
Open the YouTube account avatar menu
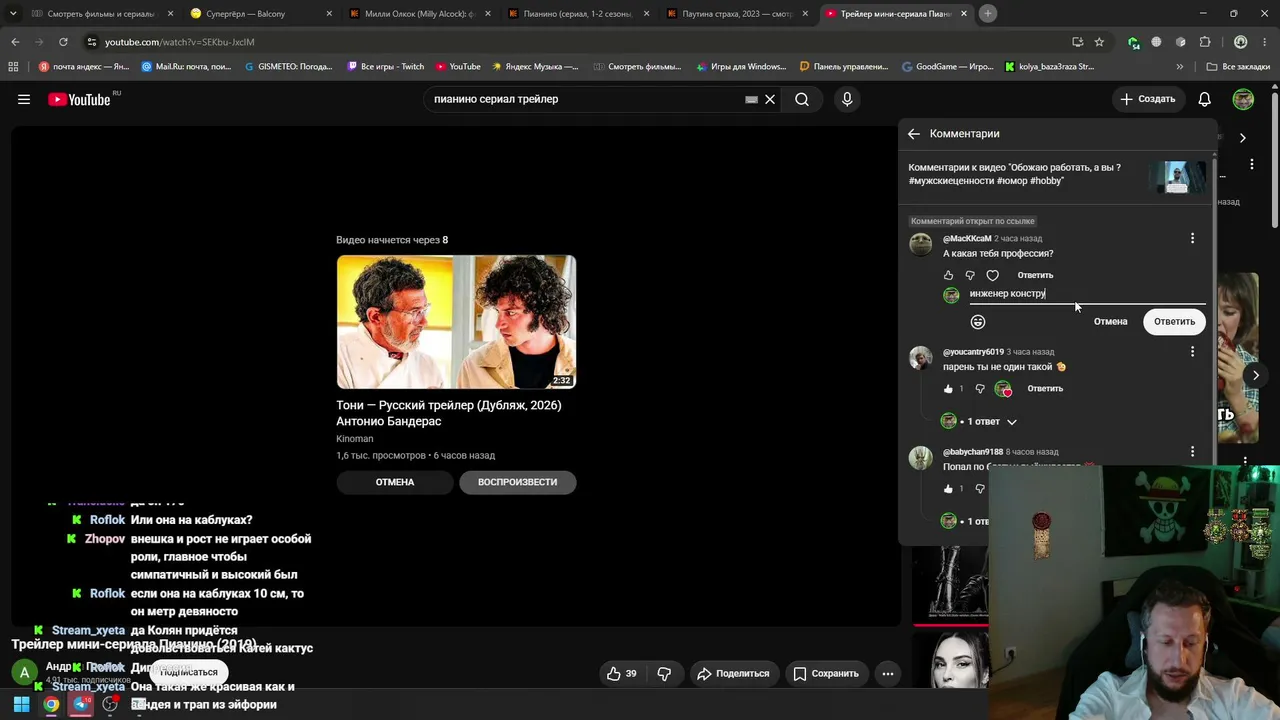click(x=1243, y=99)
